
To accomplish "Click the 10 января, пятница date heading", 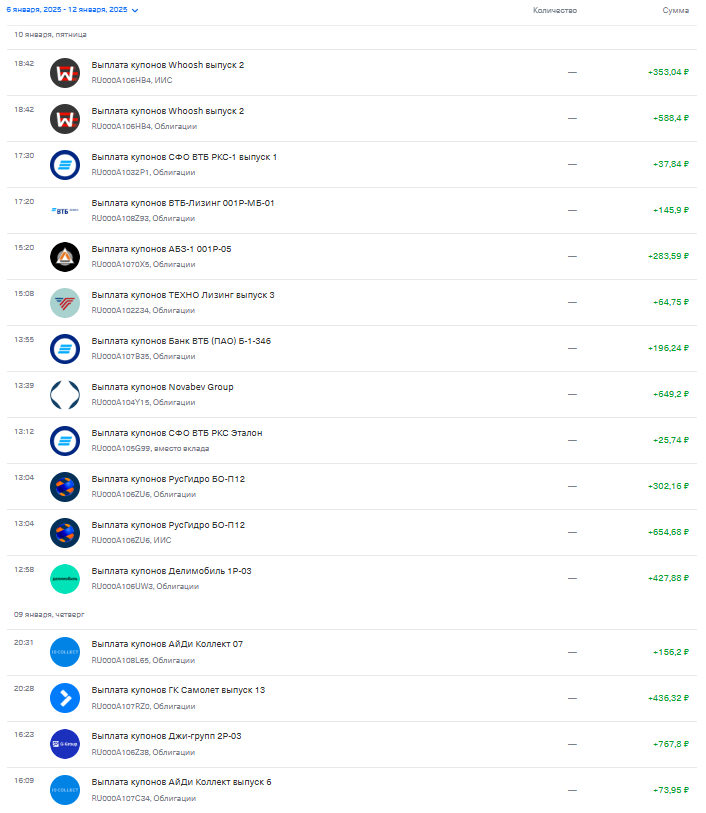I will 50,35.
